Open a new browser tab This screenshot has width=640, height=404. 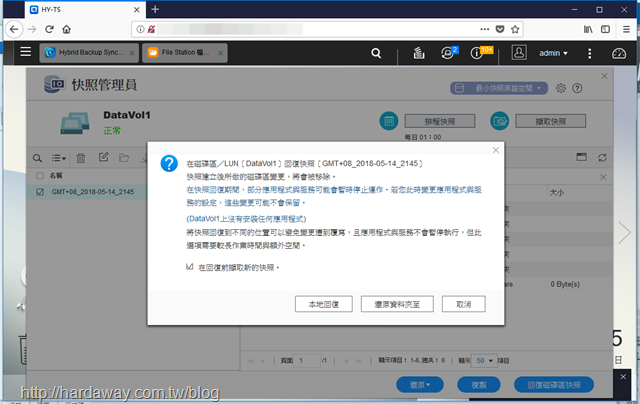click(155, 9)
